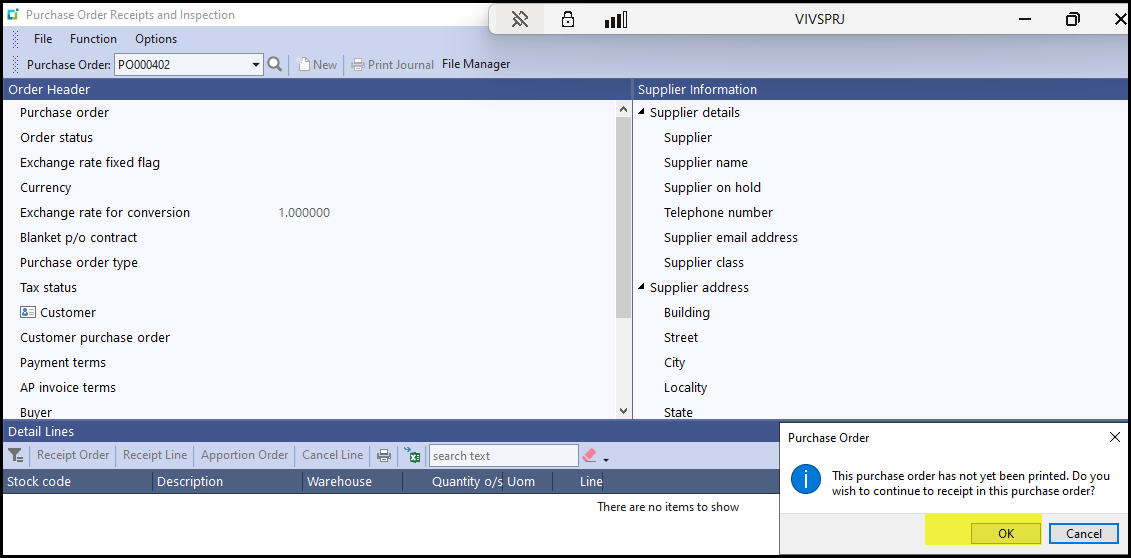Click the lock icon in the session bar

(568, 19)
